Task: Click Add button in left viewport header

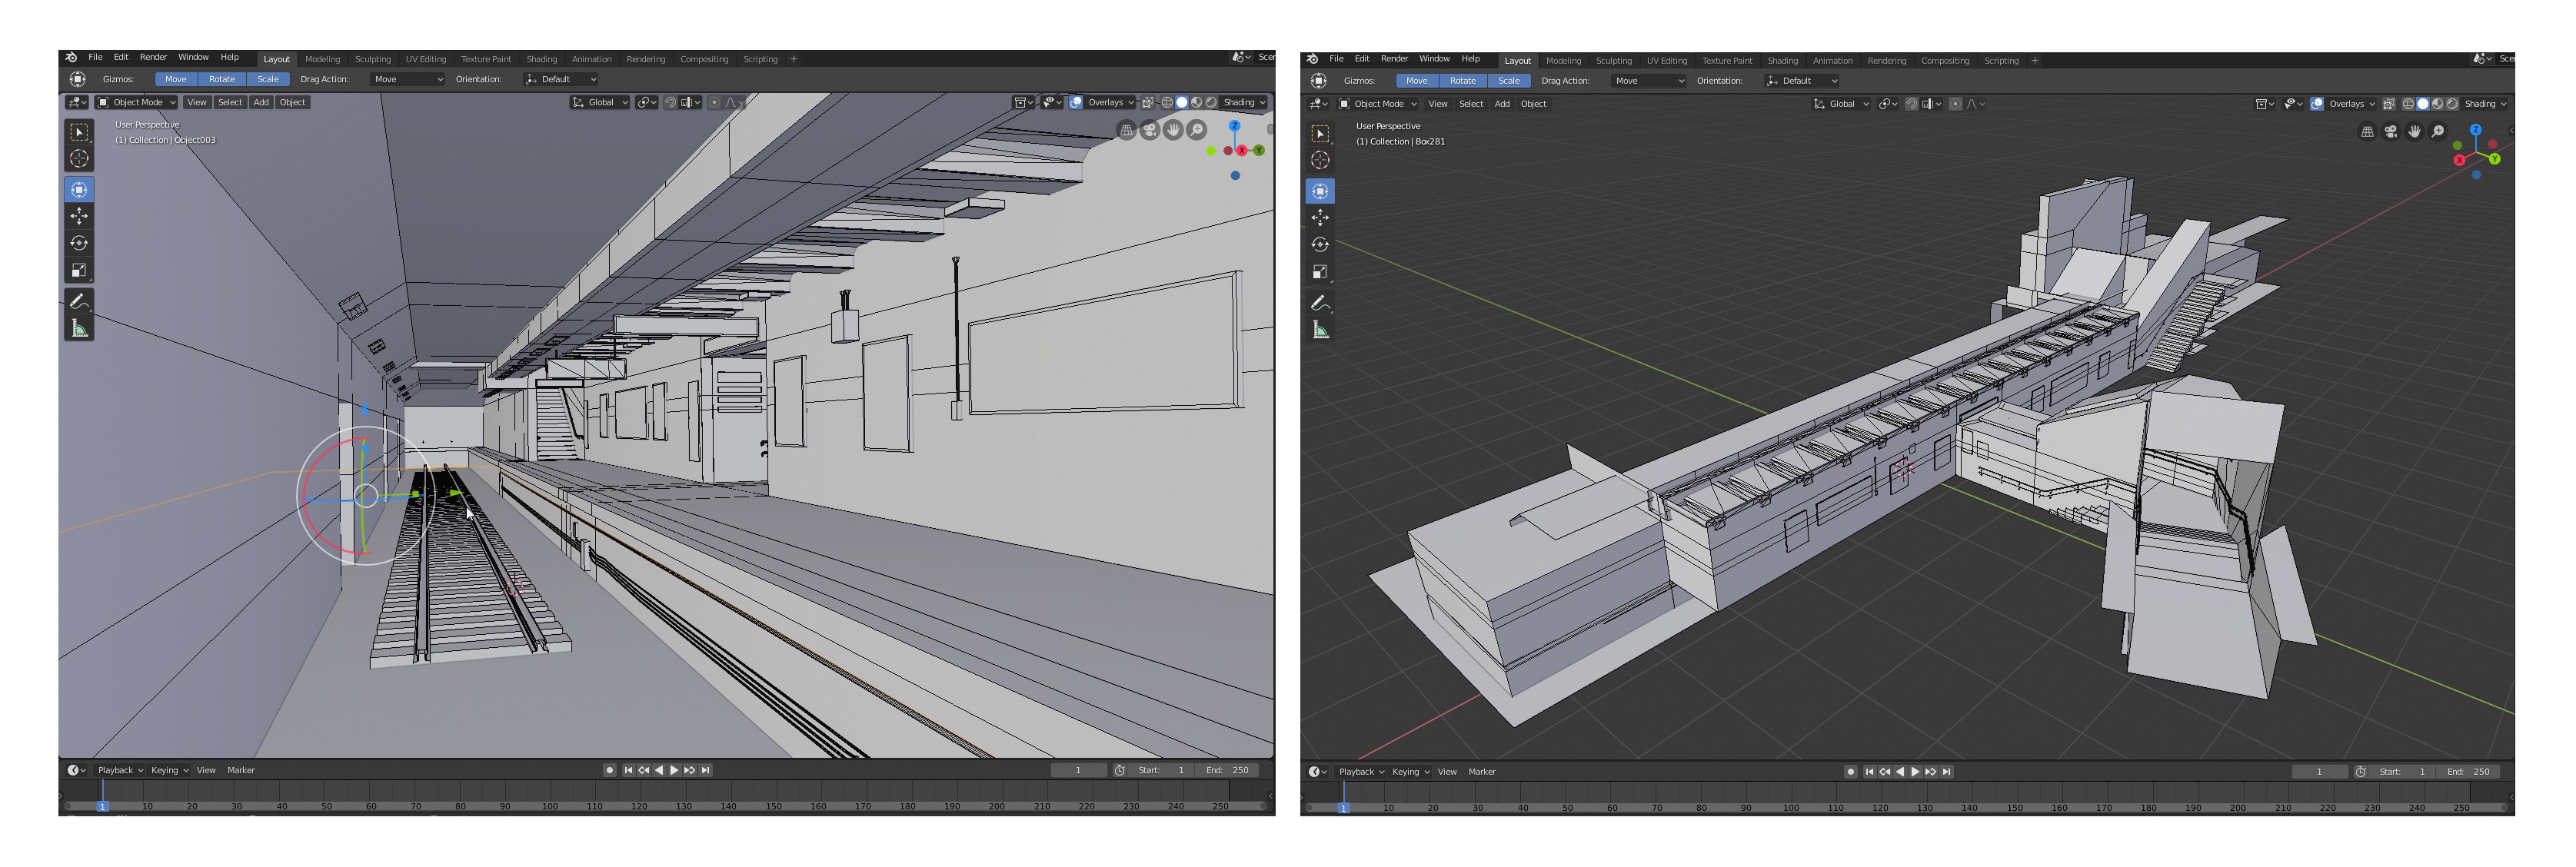Action: tap(261, 102)
